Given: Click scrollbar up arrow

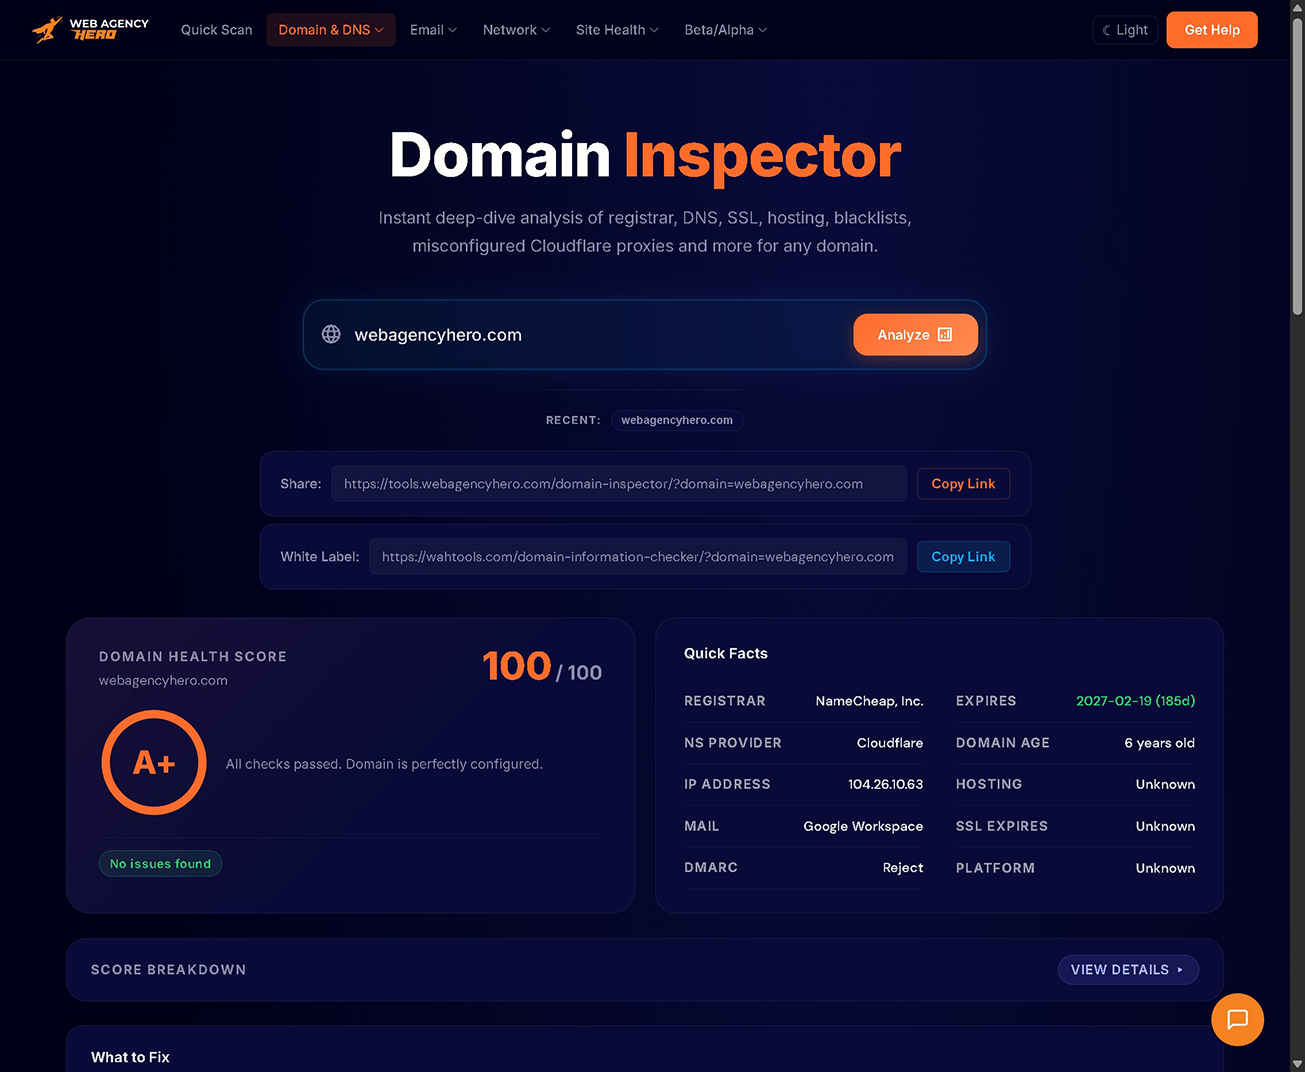Looking at the screenshot, I should (1297, 8).
